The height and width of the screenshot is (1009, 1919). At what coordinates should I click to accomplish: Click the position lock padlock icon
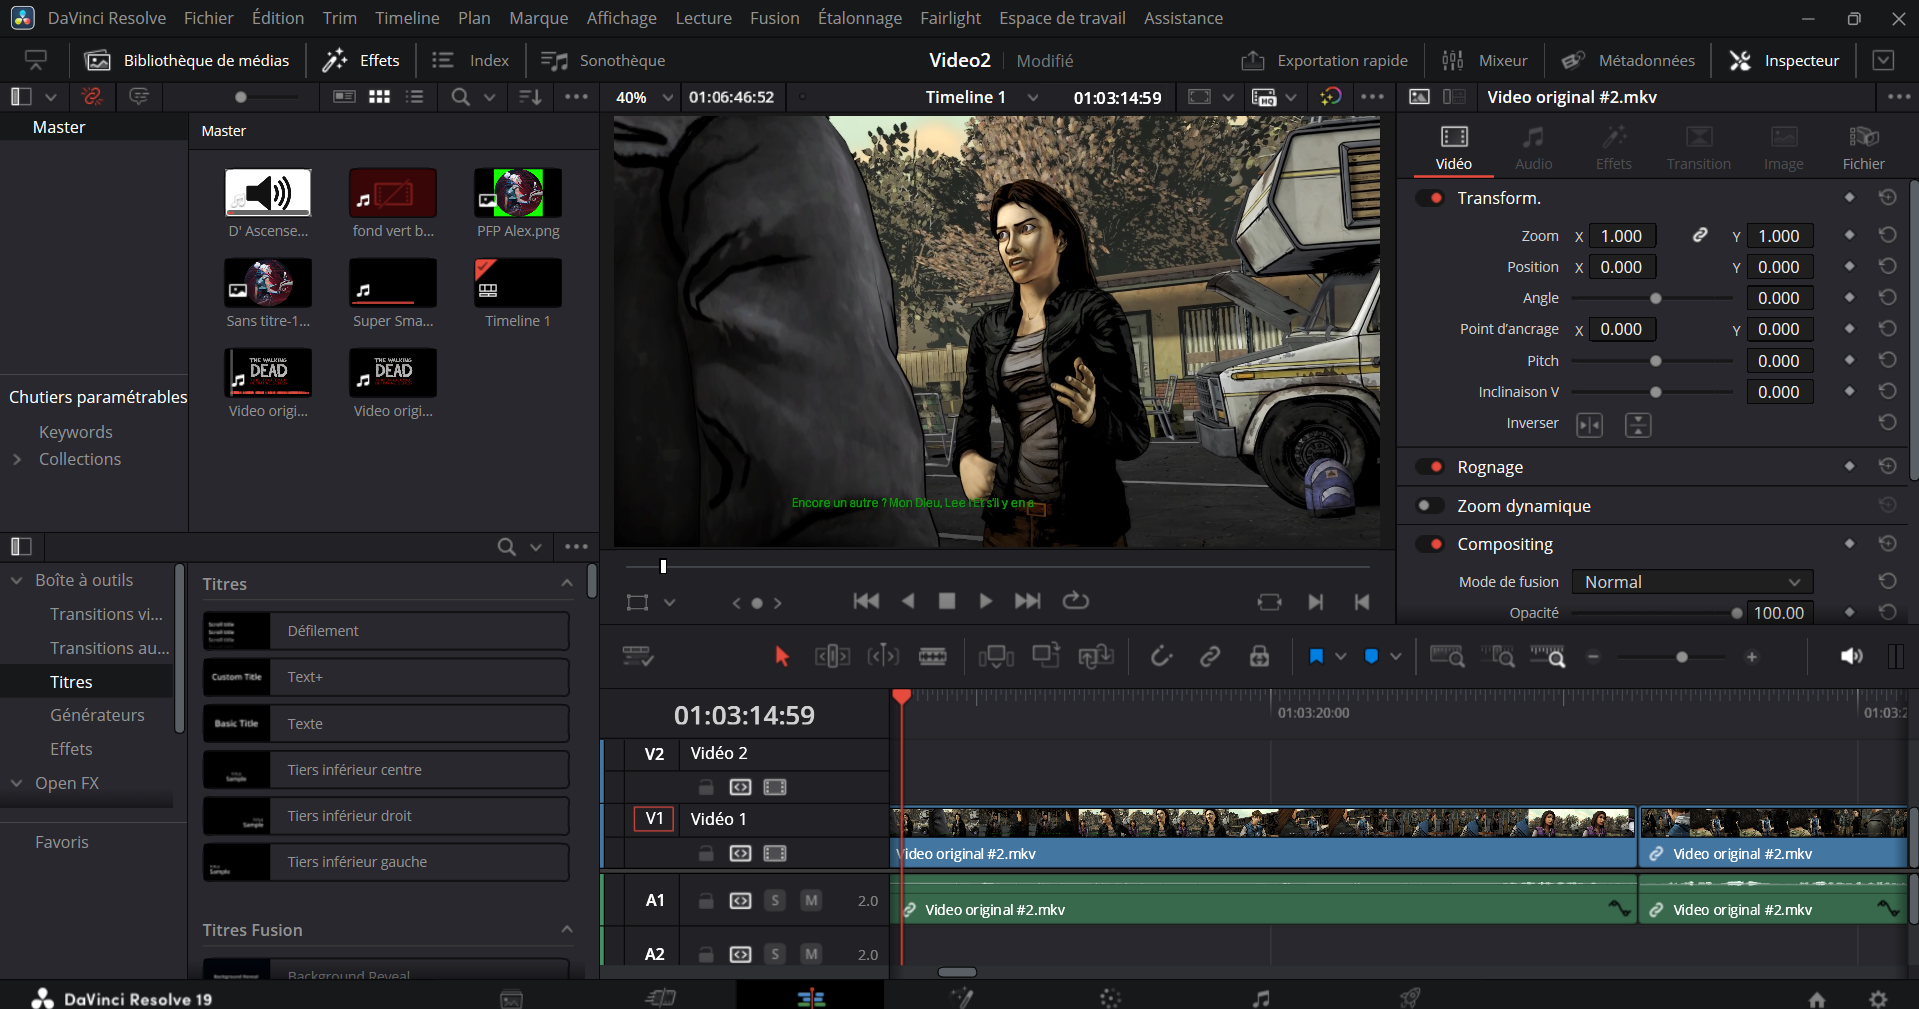pos(1259,657)
